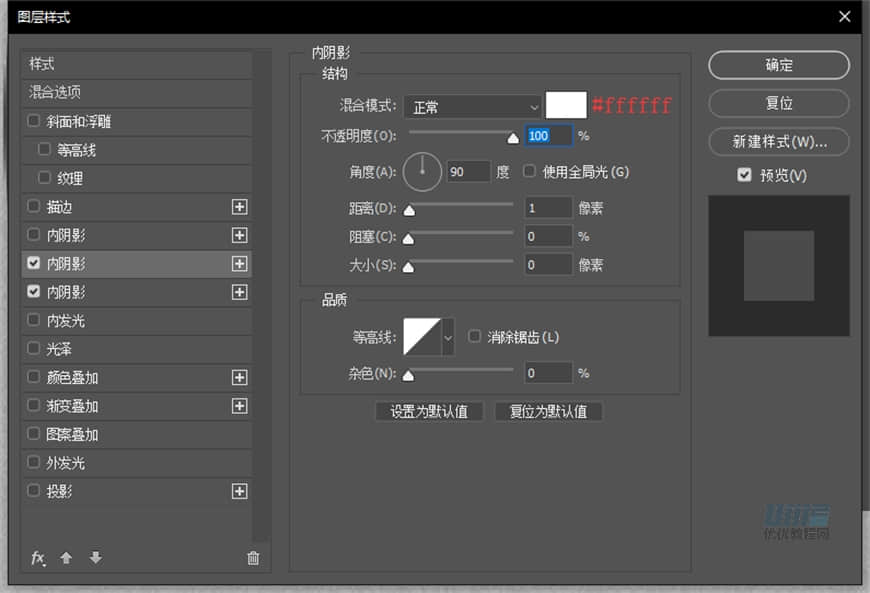Add another 描边 effect with its plus icon
This screenshot has width=870, height=593.
point(240,207)
